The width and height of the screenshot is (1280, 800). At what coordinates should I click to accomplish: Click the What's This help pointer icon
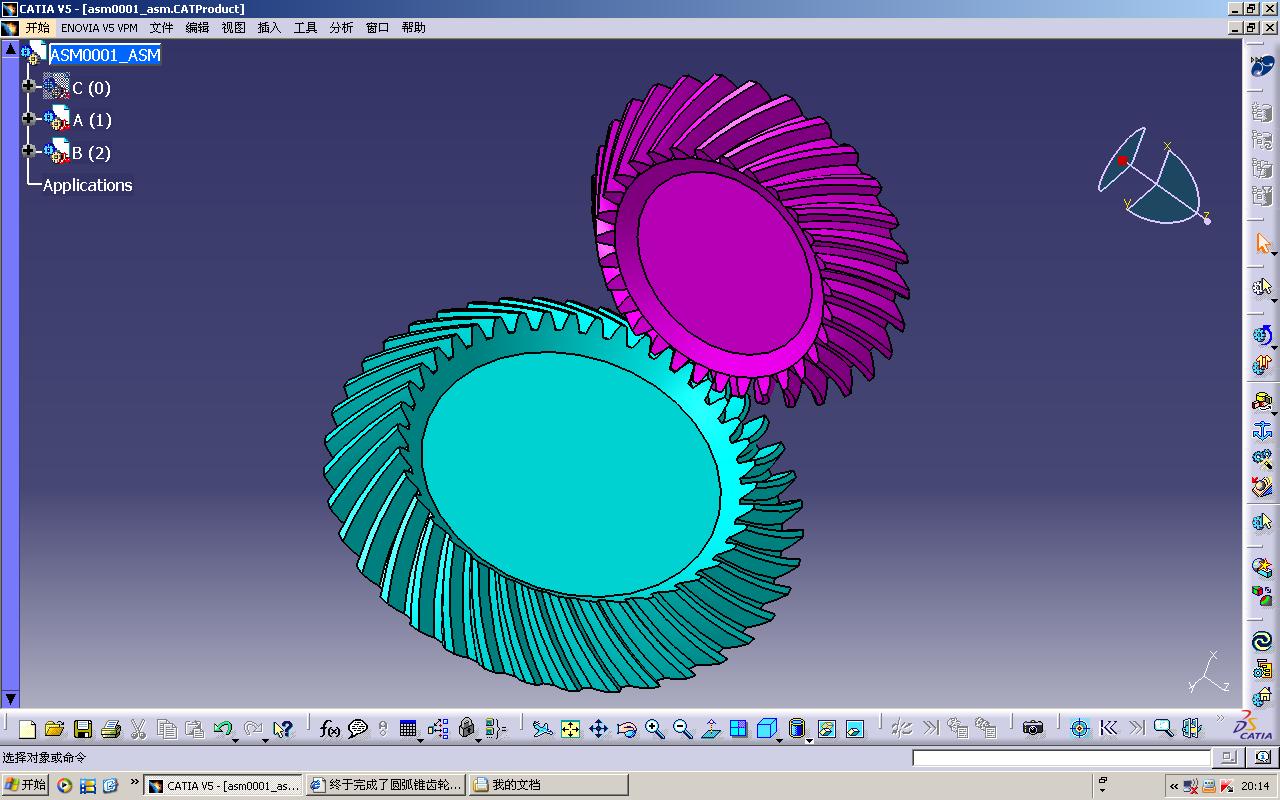click(283, 729)
